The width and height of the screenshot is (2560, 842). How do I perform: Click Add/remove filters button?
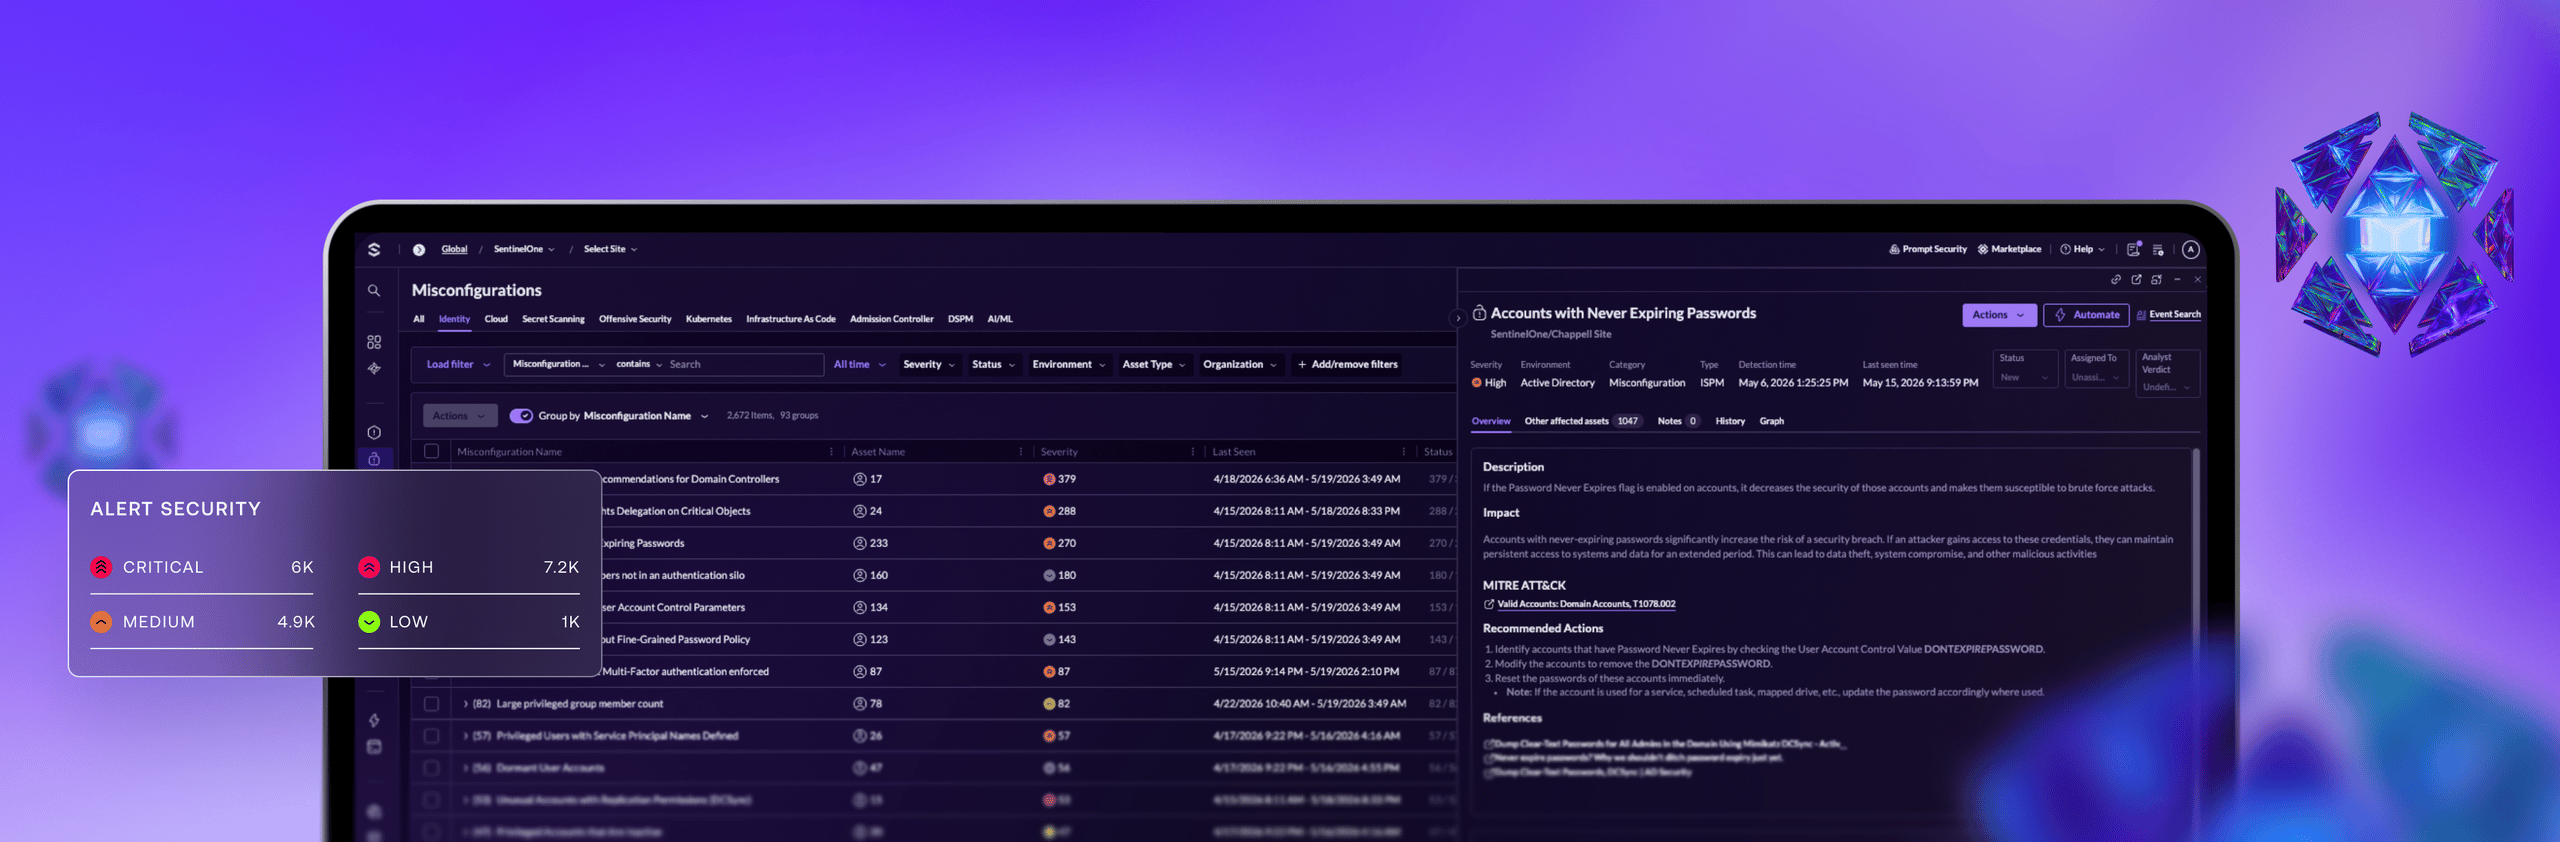1347,365
